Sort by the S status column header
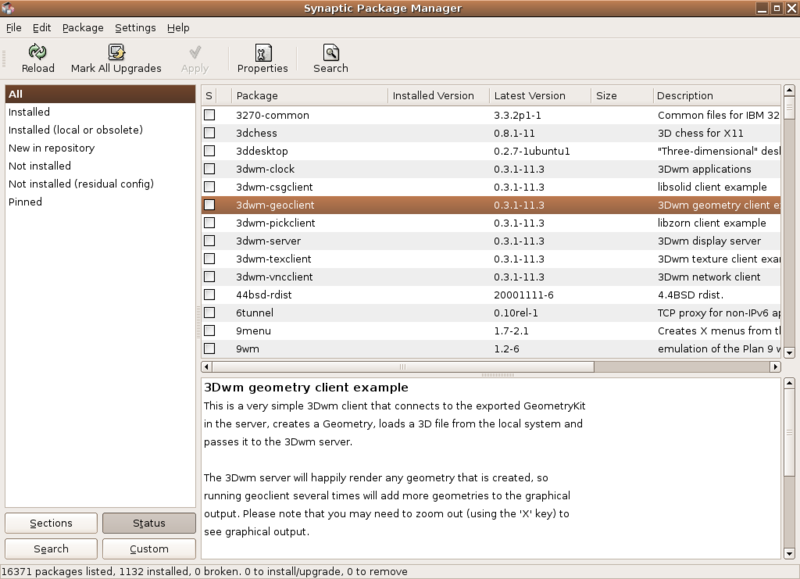 [x=209, y=95]
